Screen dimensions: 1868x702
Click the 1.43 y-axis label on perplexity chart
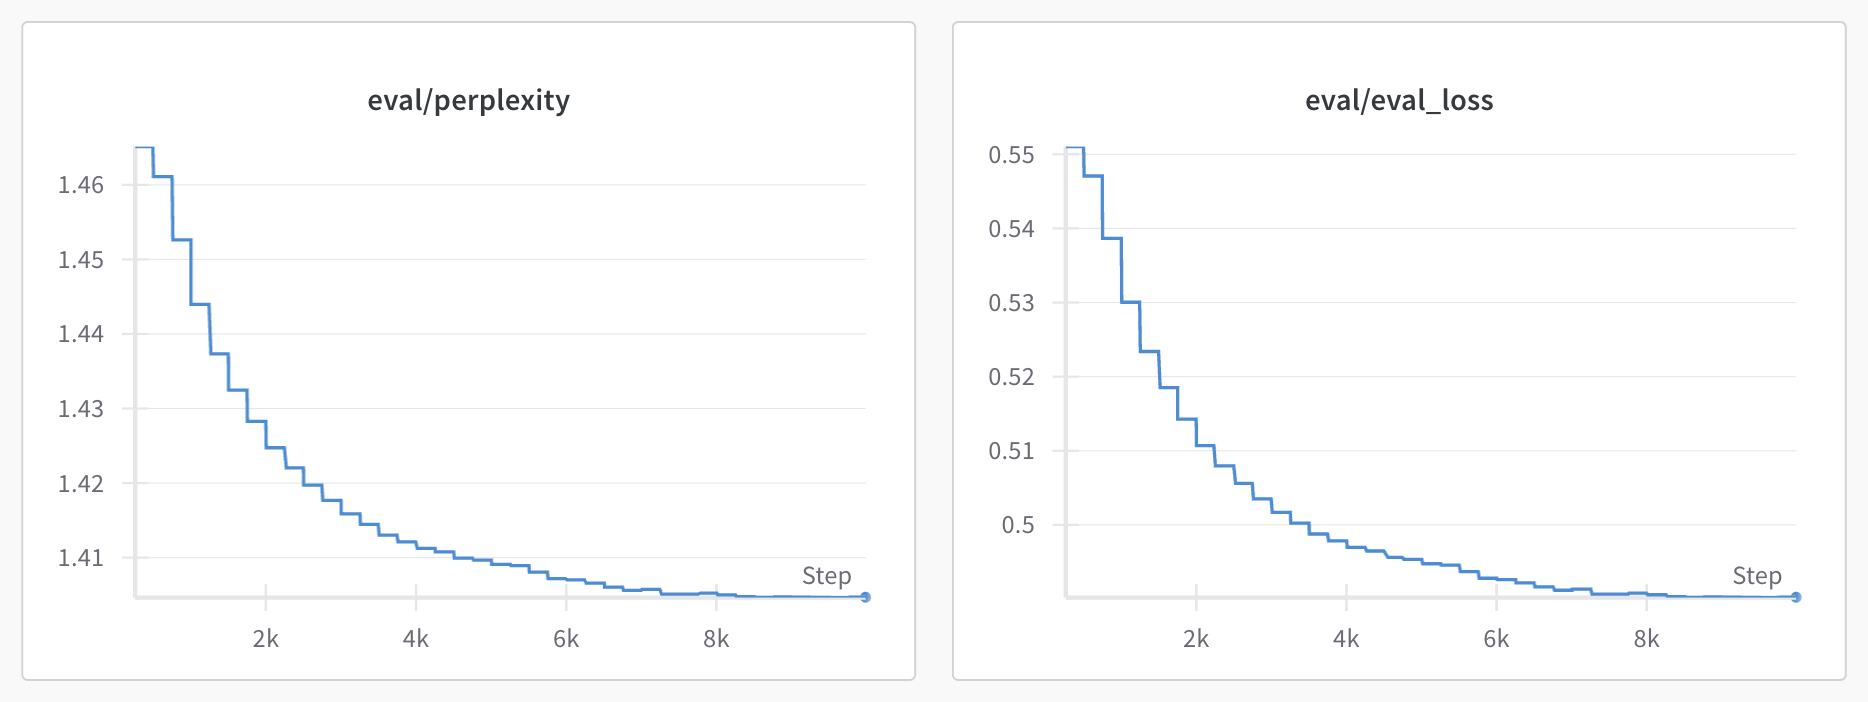pyautogui.click(x=81, y=409)
